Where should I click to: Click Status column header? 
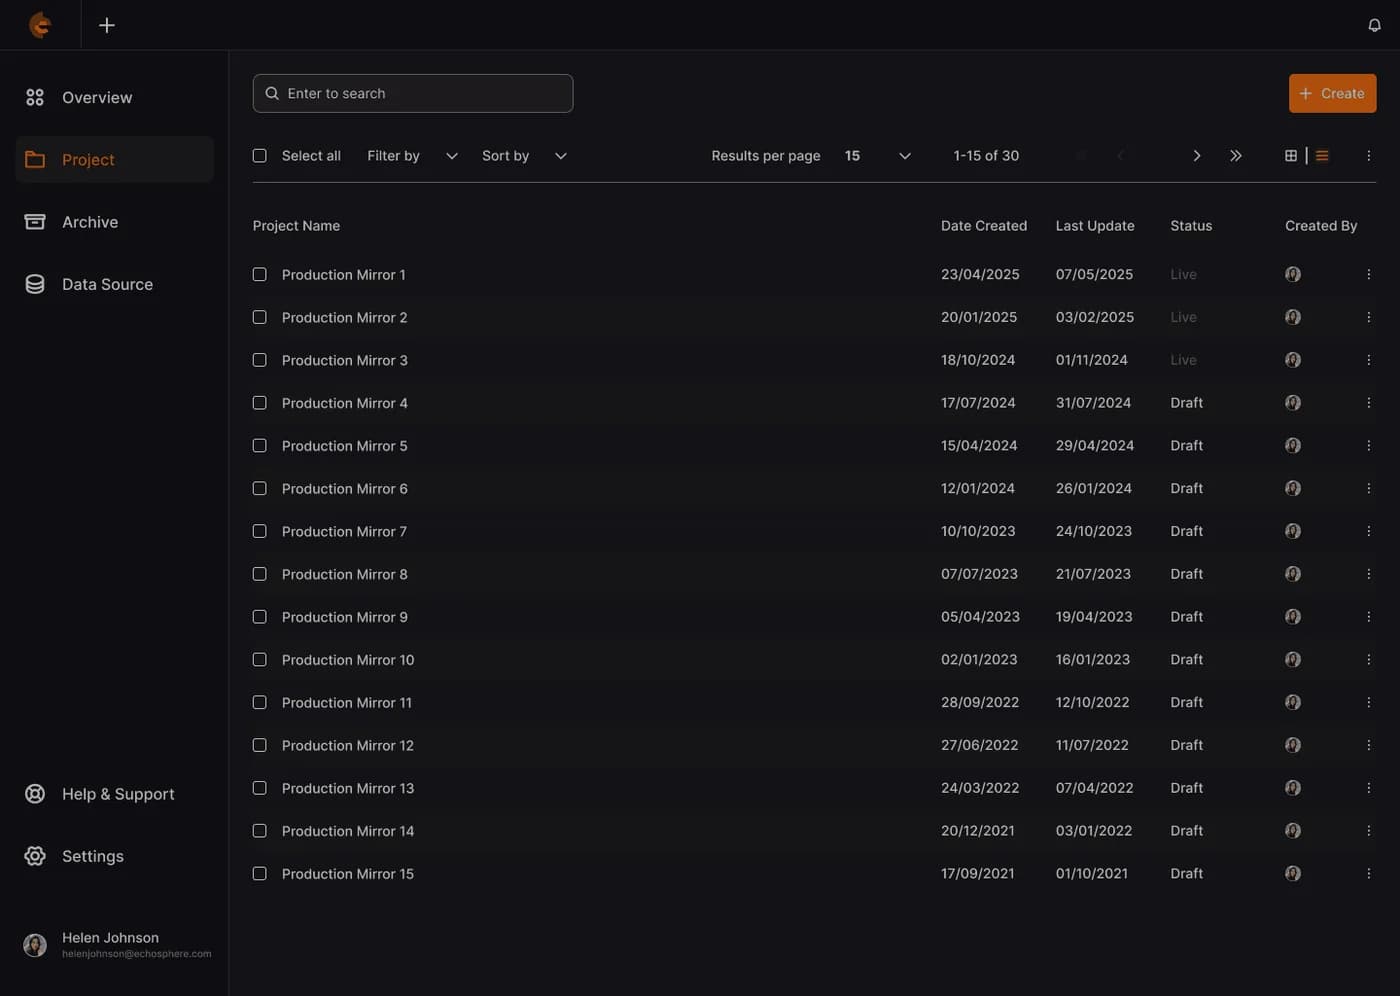click(x=1191, y=226)
